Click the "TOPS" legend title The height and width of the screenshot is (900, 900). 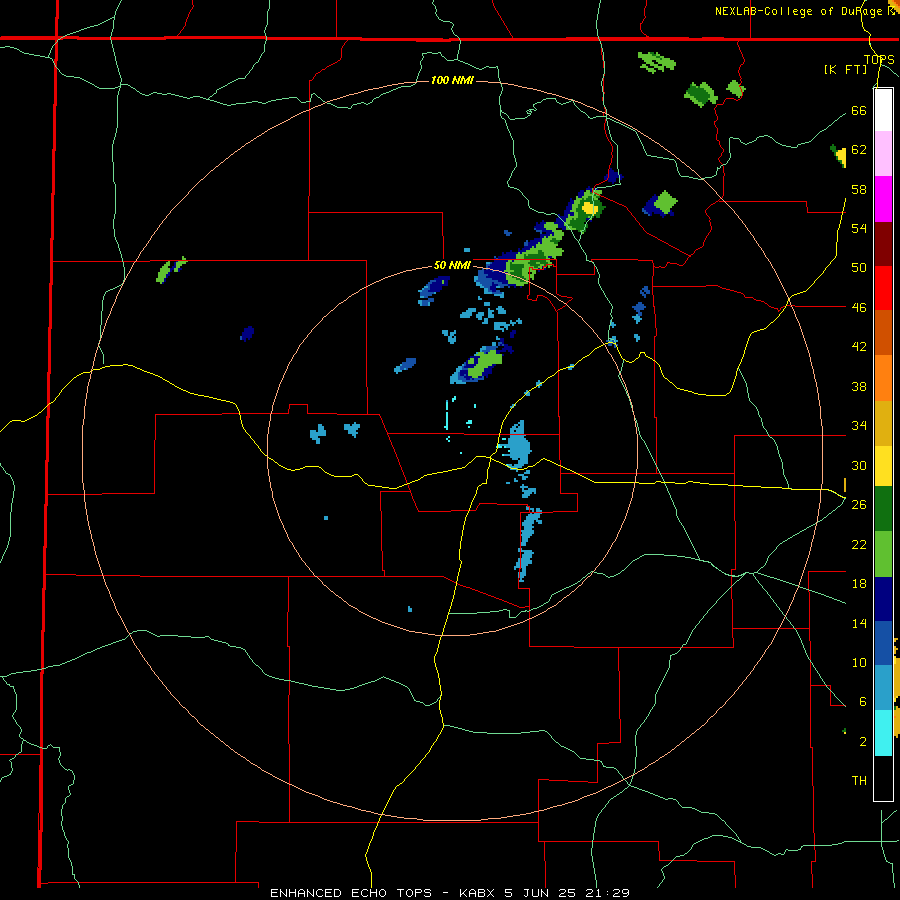(879, 59)
